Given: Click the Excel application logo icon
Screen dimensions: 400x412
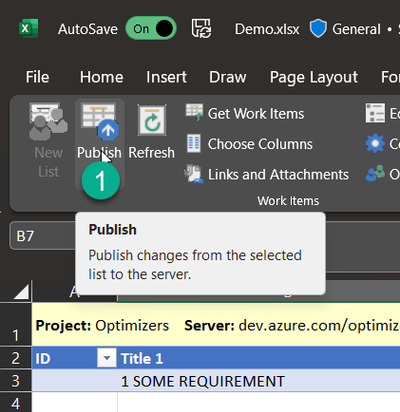Looking at the screenshot, I should [x=28, y=29].
